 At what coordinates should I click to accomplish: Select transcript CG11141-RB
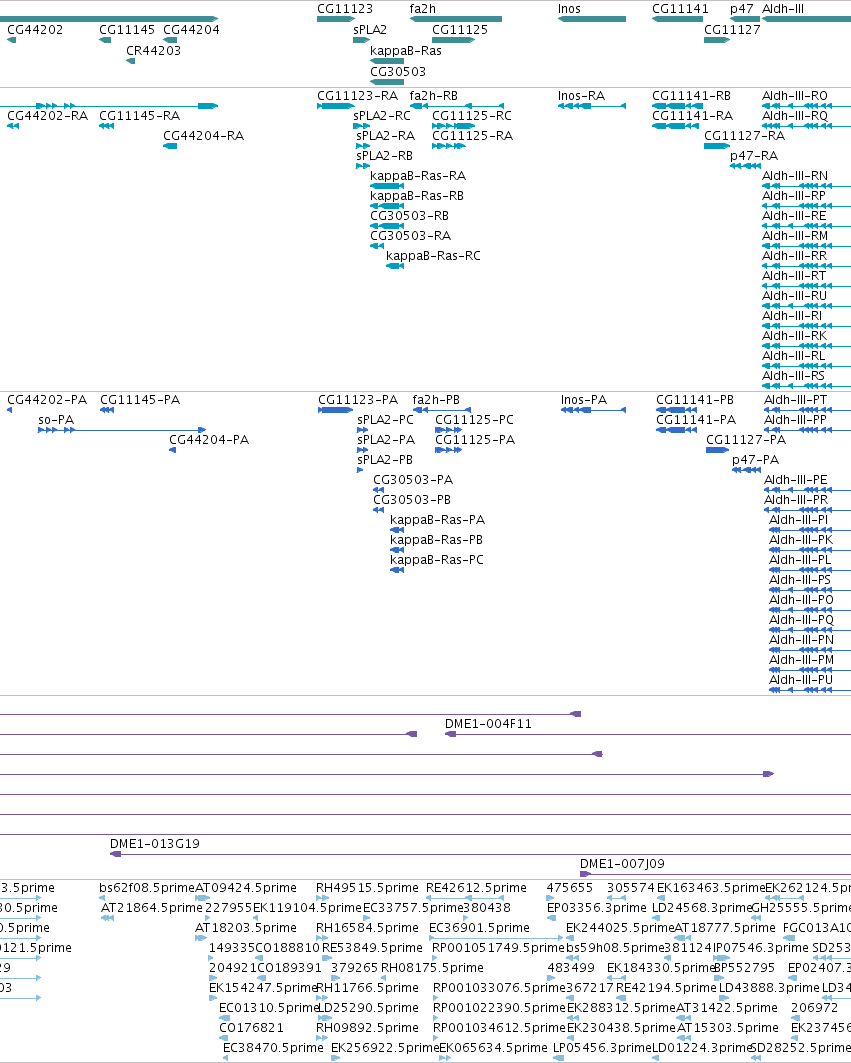[692, 96]
